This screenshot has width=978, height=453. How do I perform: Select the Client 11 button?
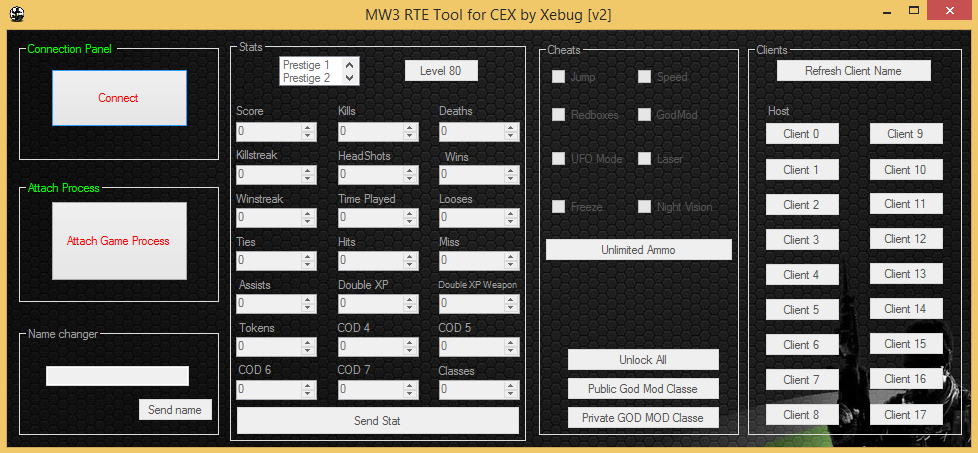(906, 204)
